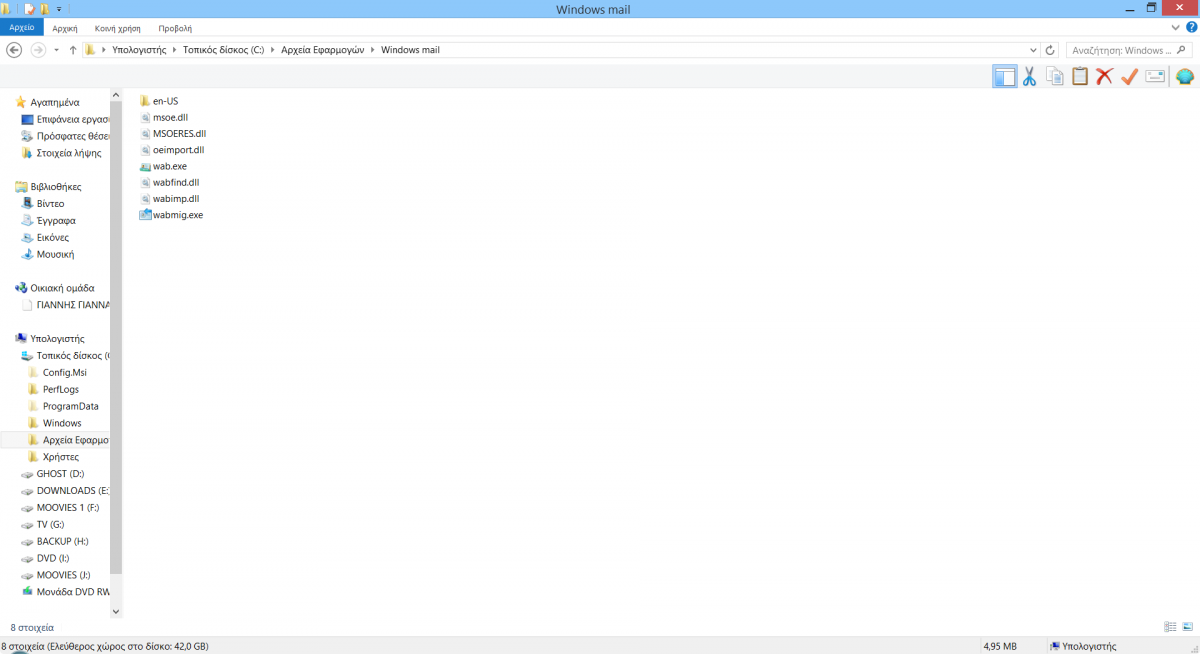
Task: Select the wabfind.dll file
Action: (169, 182)
